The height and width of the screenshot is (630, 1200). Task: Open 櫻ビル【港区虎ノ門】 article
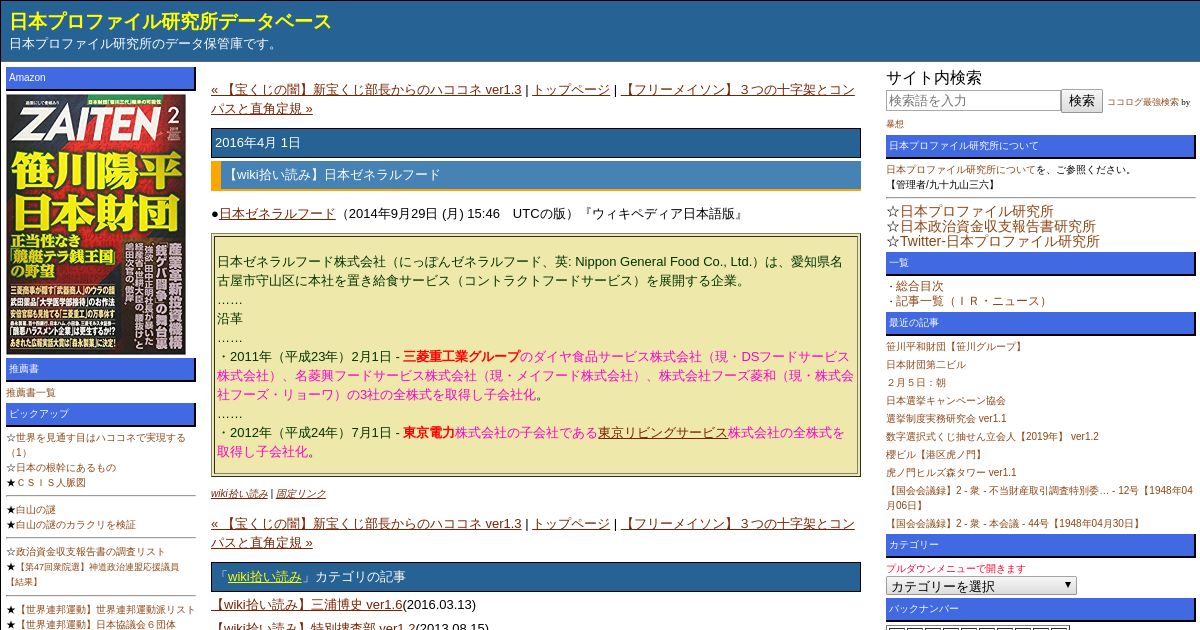tap(934, 455)
